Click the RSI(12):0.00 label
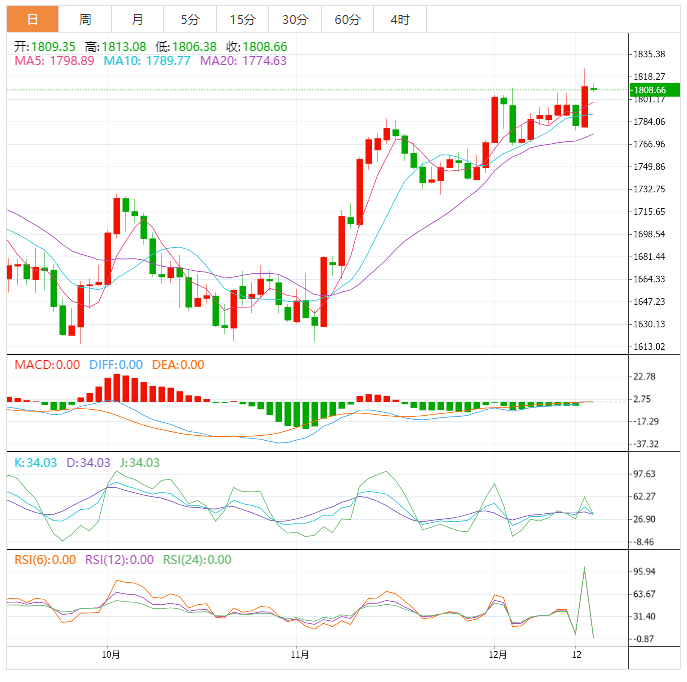 point(119,560)
